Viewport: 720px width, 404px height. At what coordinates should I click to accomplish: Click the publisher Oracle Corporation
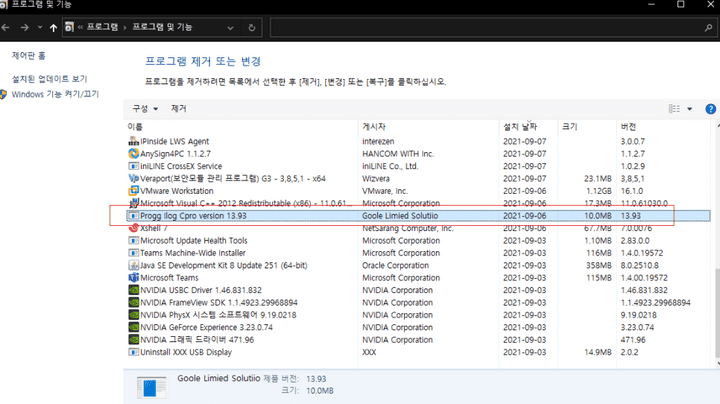coord(395,265)
